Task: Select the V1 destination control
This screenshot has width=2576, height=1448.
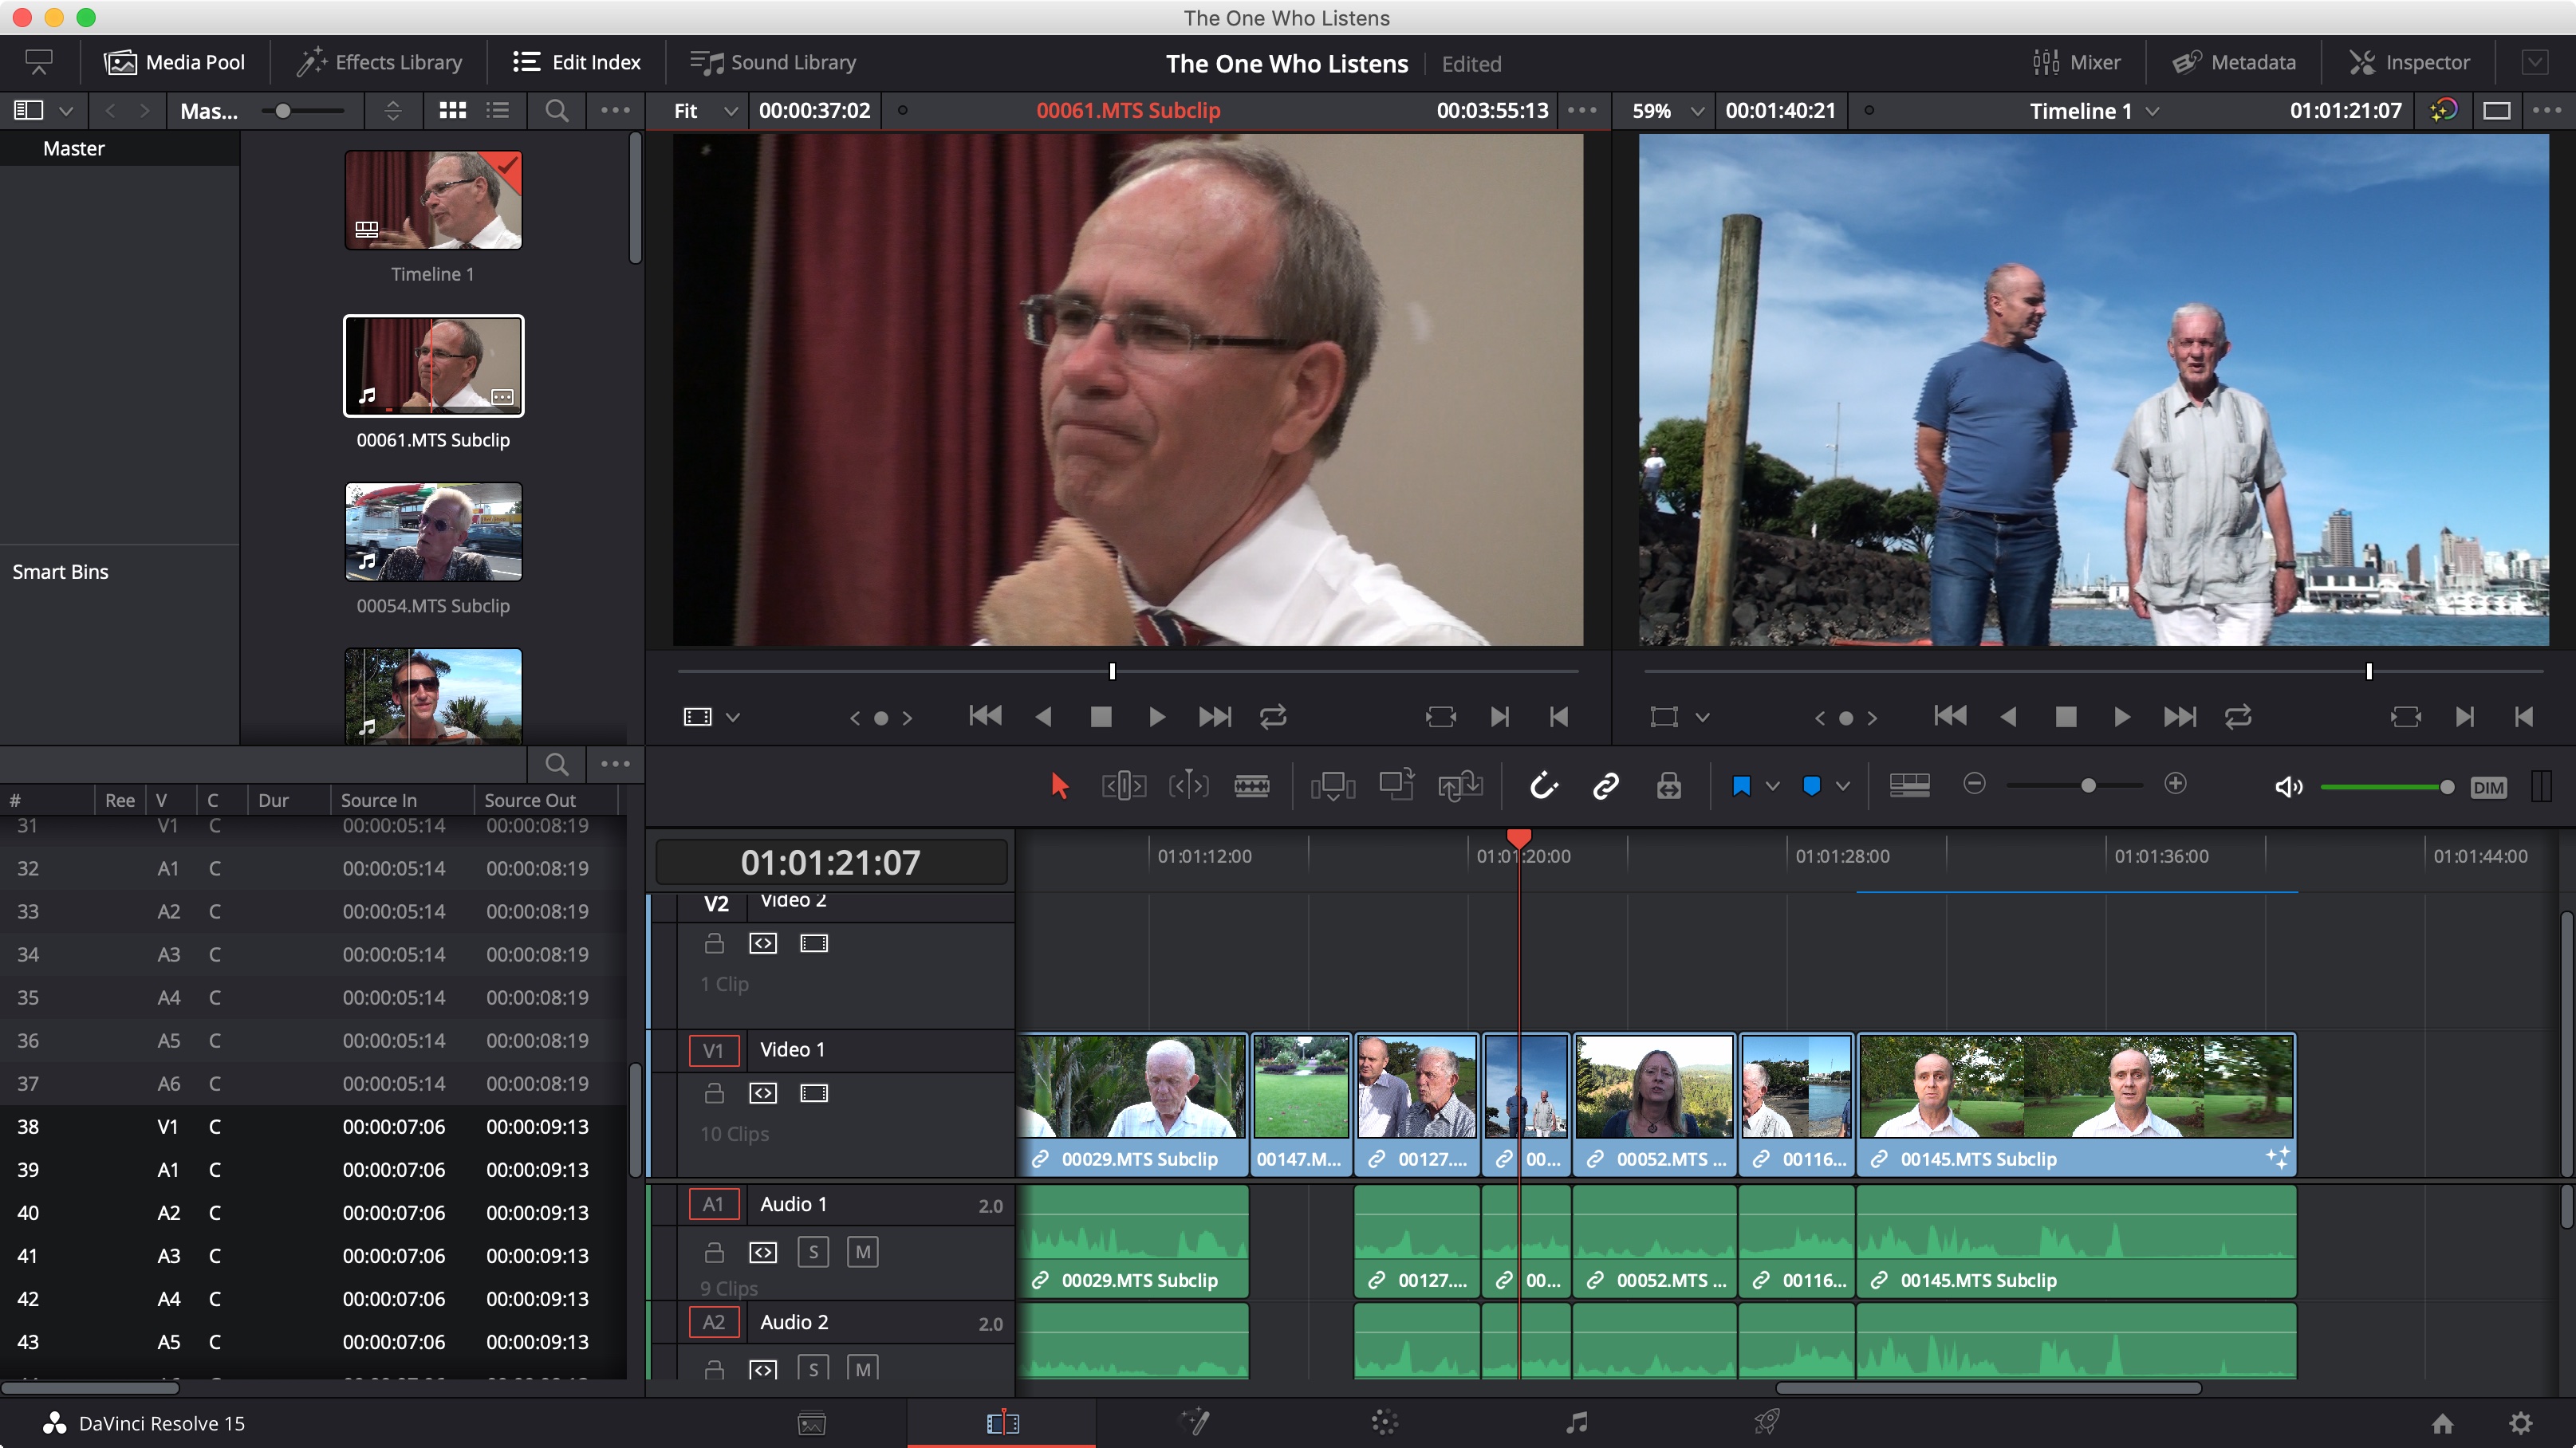Action: (x=714, y=1050)
